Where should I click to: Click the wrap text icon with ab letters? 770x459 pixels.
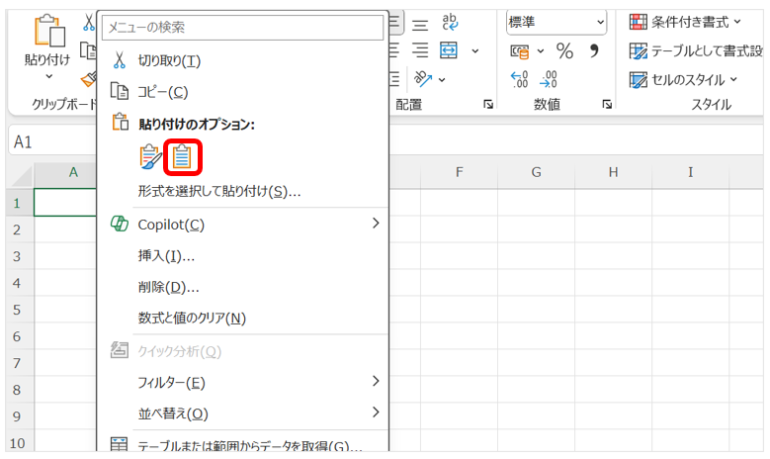pyautogui.click(x=449, y=22)
